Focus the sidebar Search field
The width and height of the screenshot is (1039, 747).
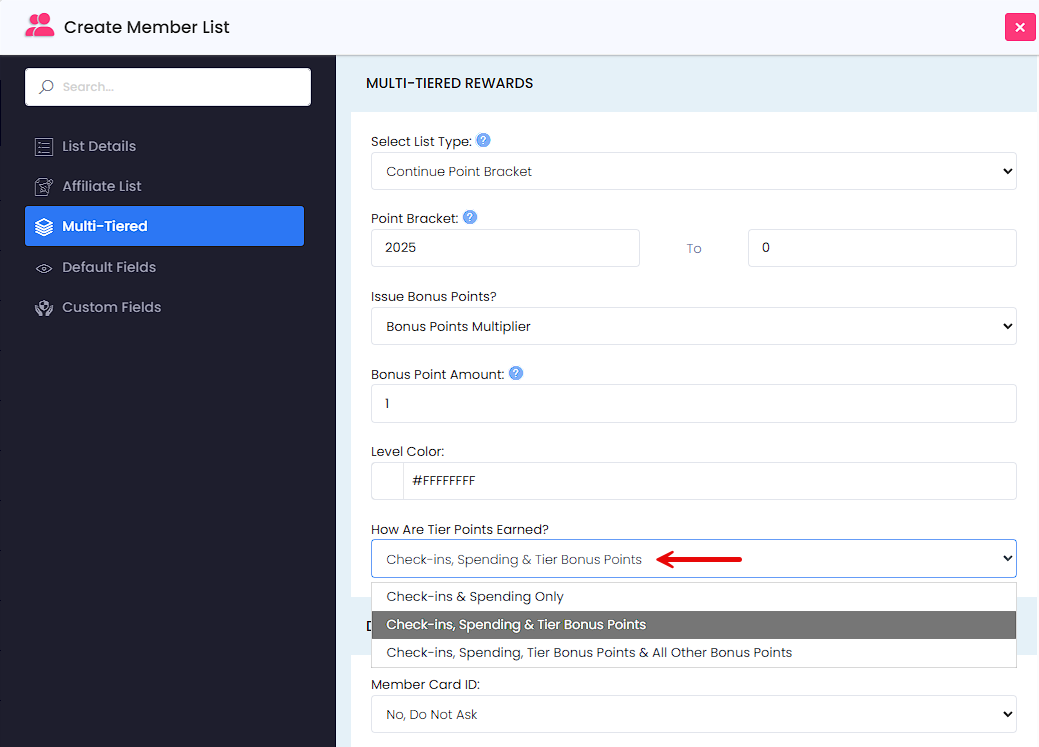[x=168, y=87]
